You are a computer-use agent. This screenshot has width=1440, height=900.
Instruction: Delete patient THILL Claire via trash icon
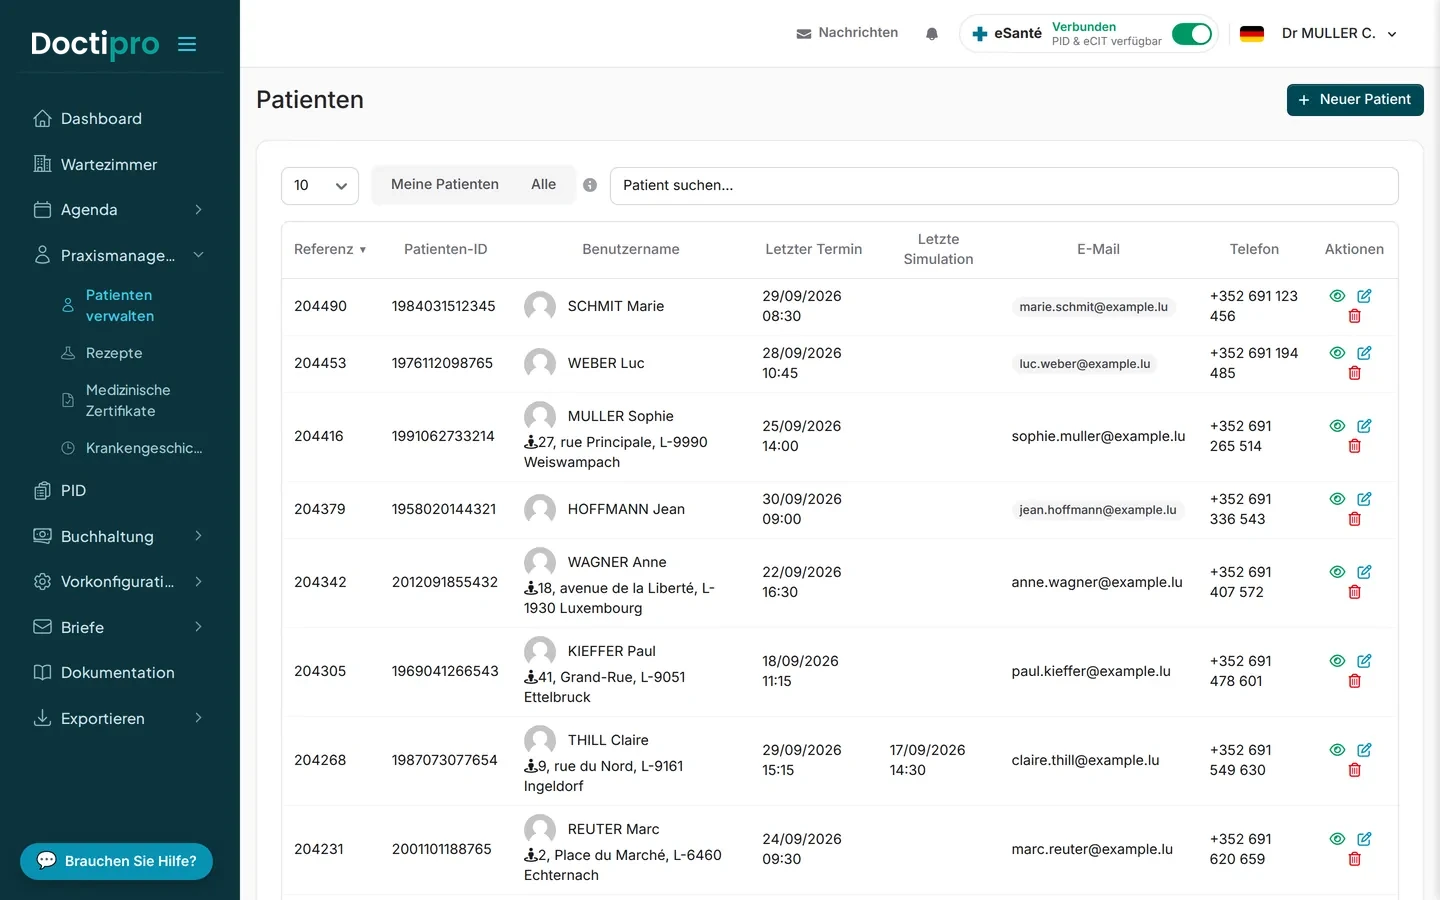click(1355, 770)
